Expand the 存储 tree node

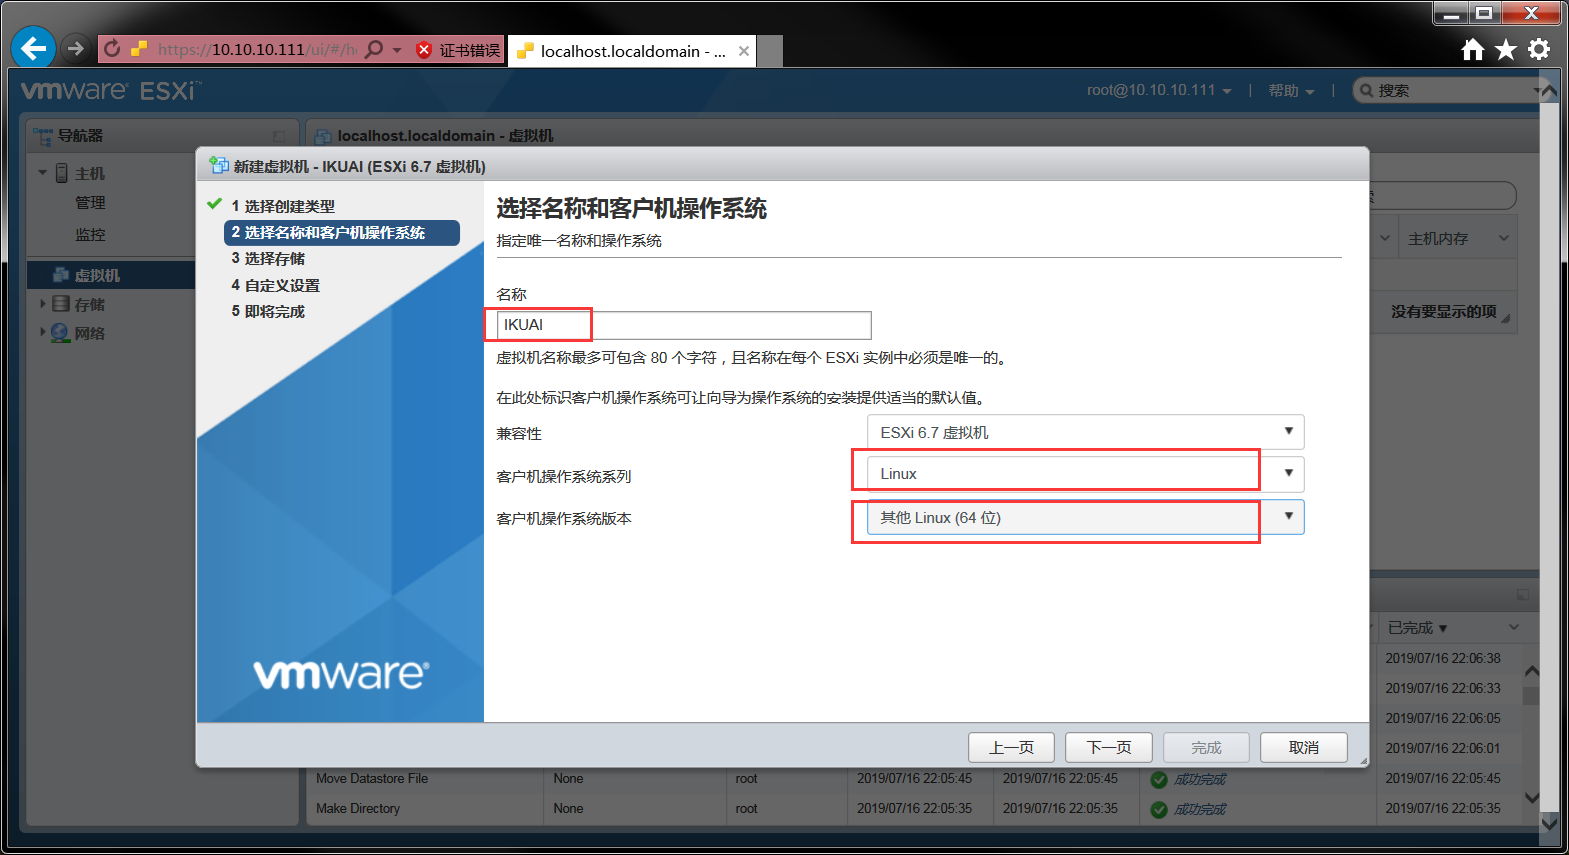pyautogui.click(x=43, y=304)
